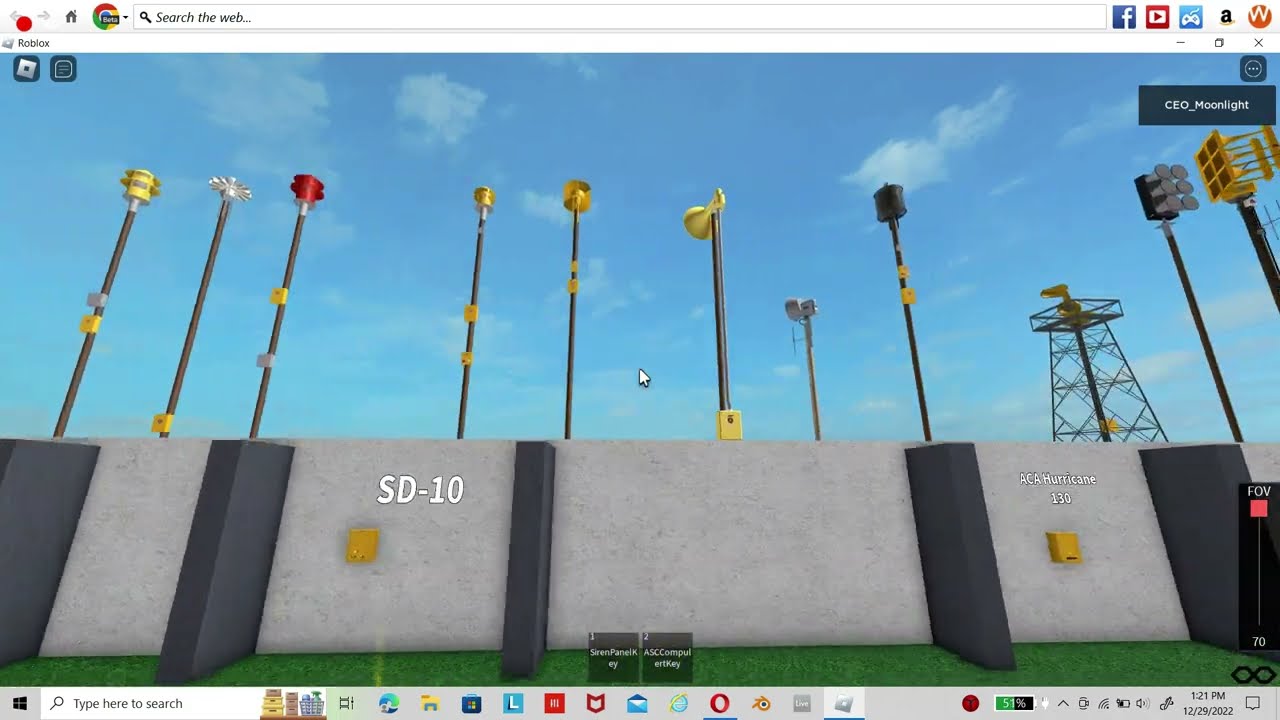The image size is (1280, 720).
Task: Open Microsoft Store from the taskbar
Action: click(471, 703)
